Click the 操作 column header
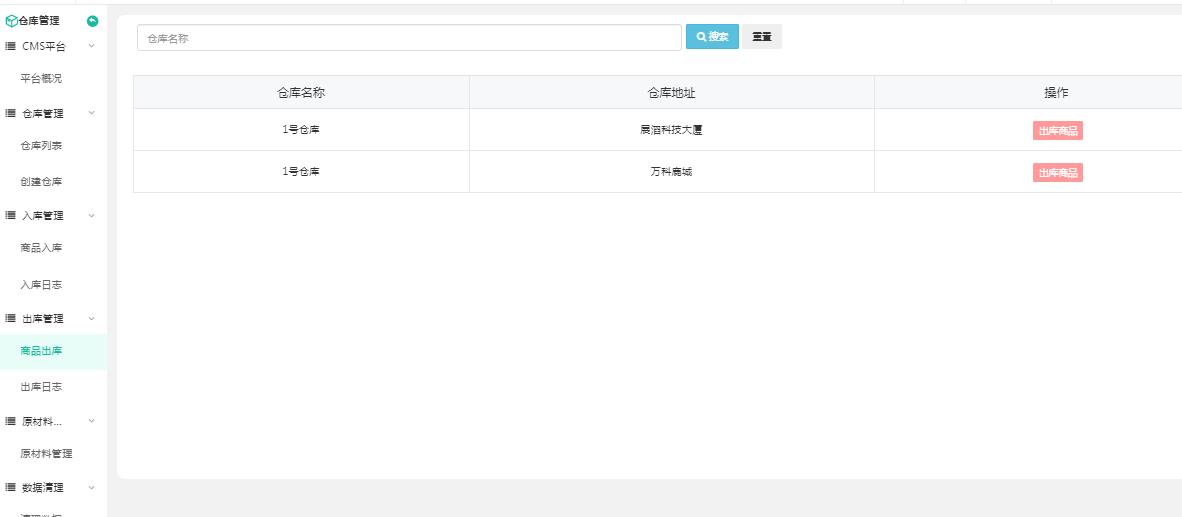Image resolution: width=1182 pixels, height=517 pixels. point(1056,93)
